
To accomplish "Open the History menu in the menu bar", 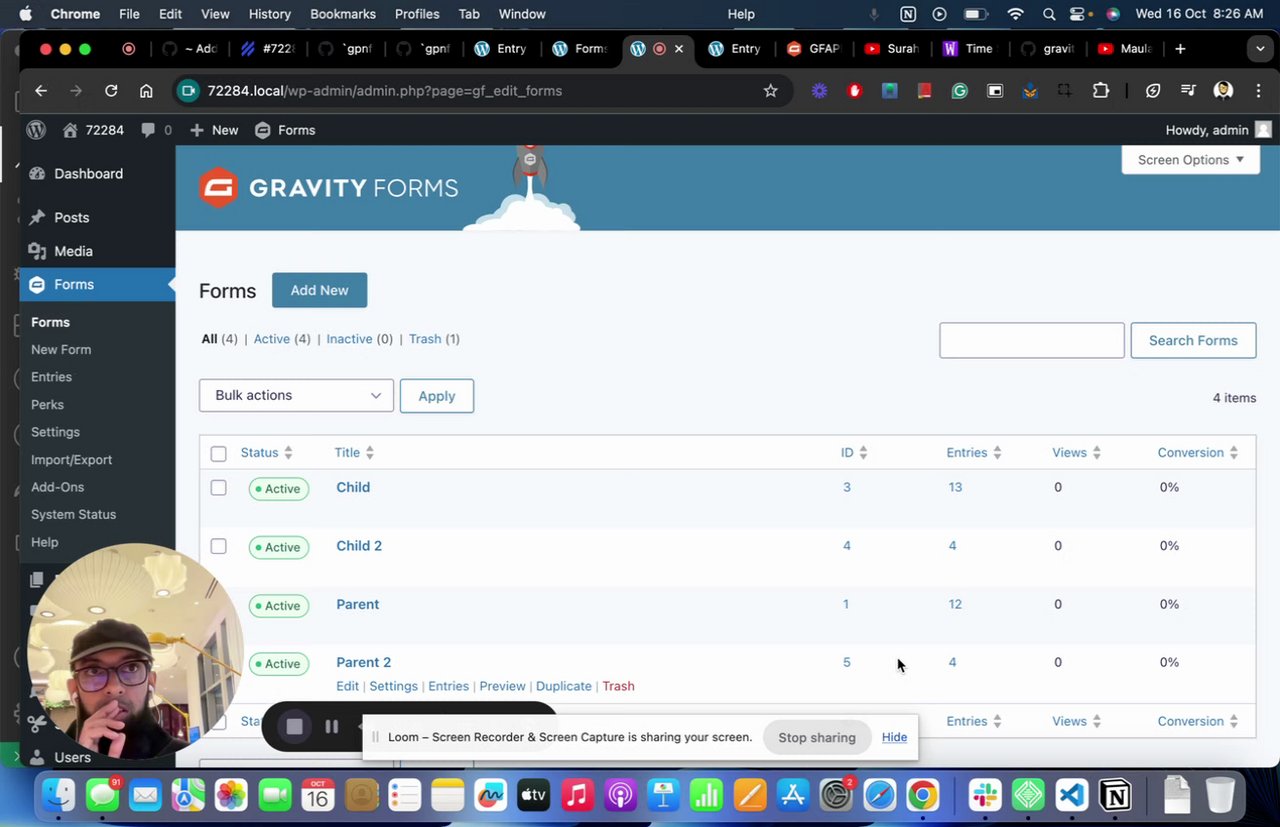I will point(269,14).
